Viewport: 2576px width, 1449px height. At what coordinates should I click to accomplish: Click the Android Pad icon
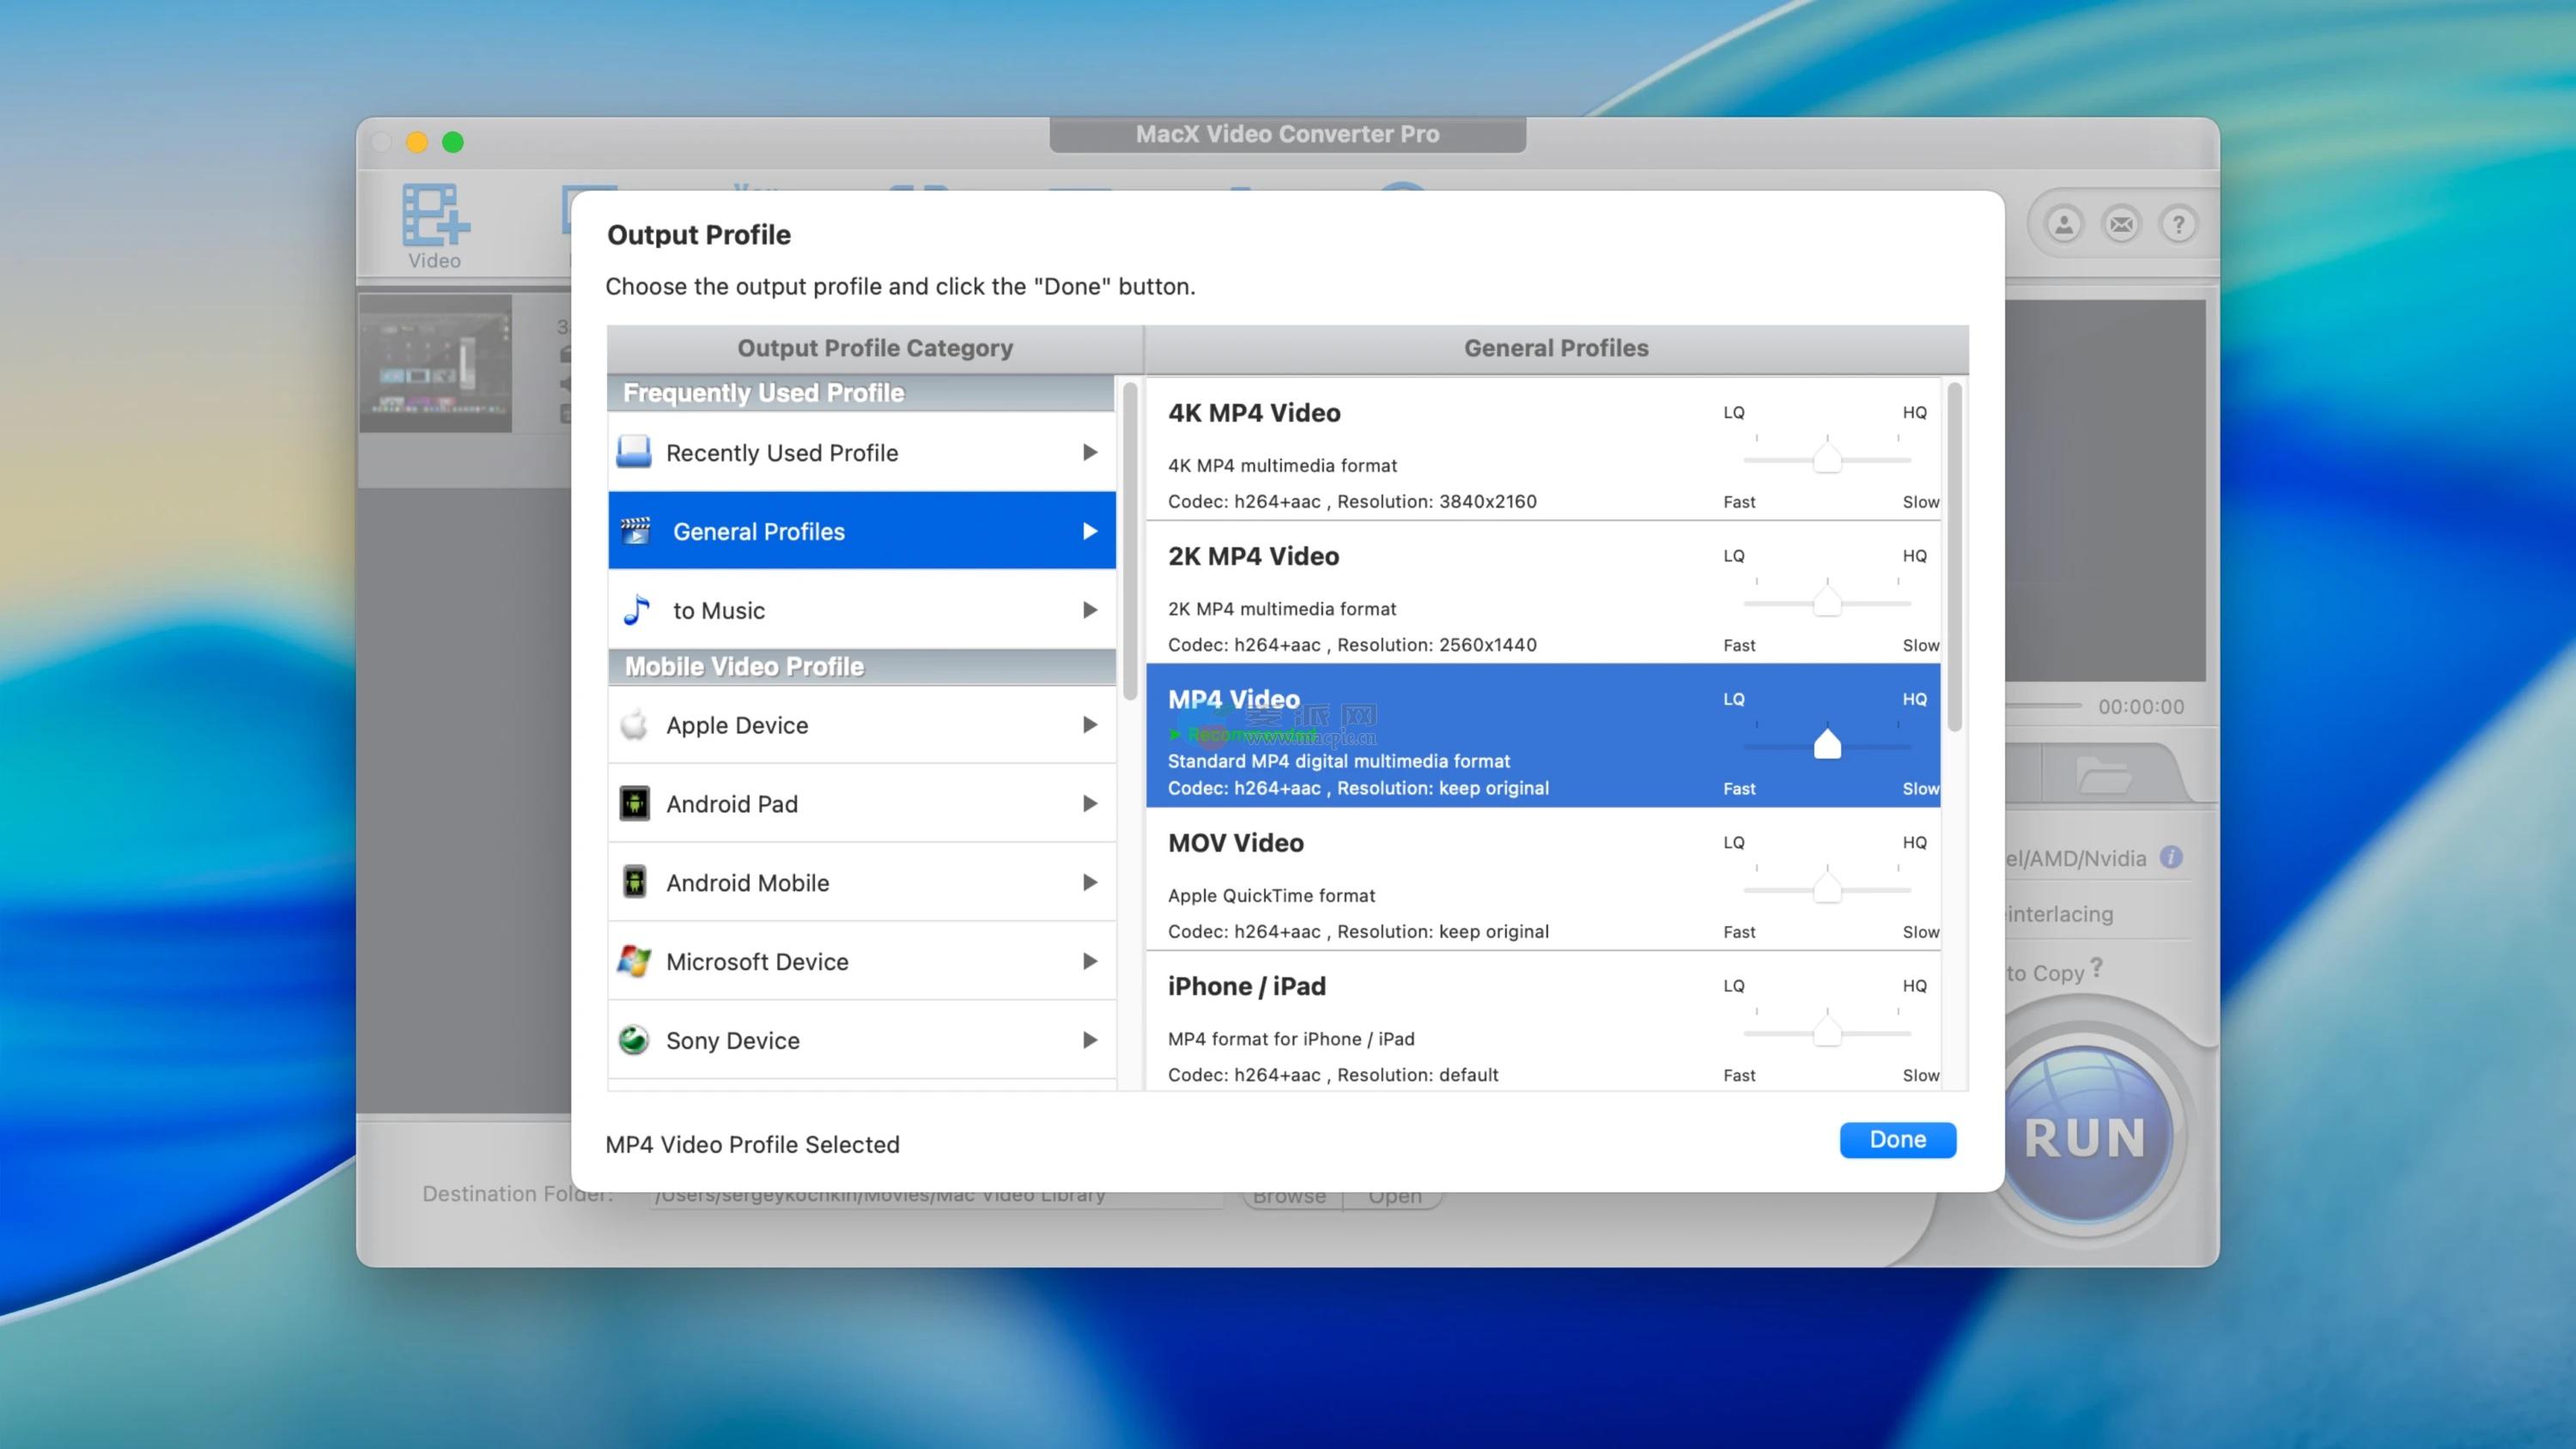tap(634, 803)
